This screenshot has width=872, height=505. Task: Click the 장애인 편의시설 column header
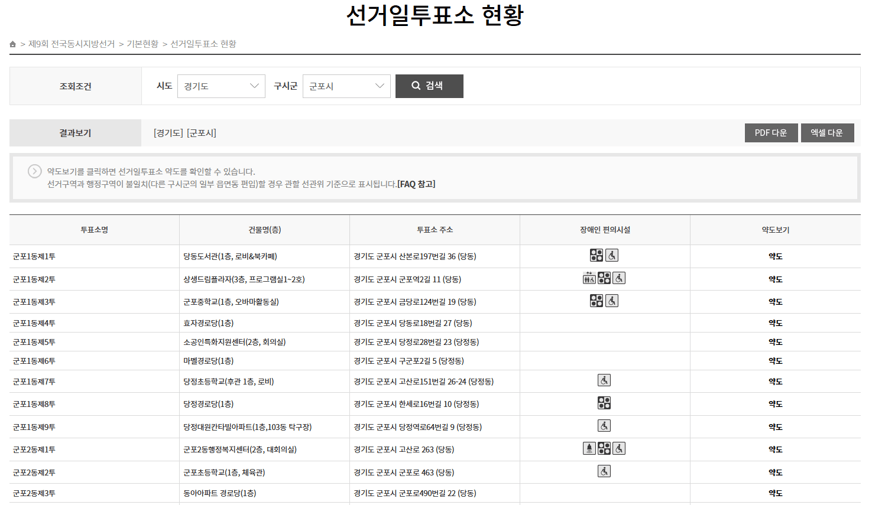coord(605,230)
